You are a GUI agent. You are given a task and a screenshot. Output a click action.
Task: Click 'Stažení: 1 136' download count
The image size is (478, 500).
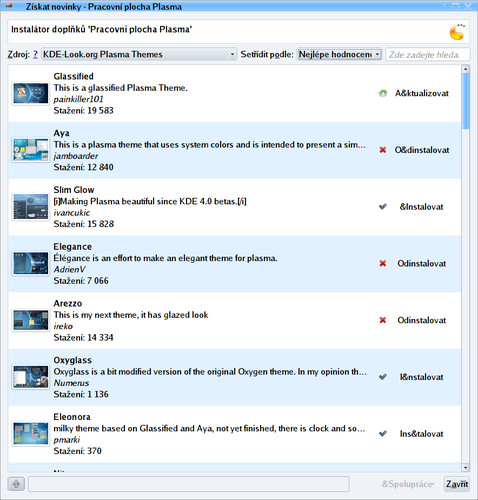81,394
